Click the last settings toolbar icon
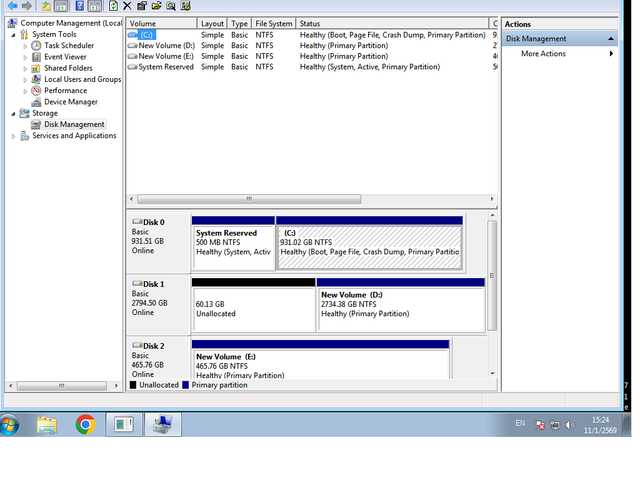 (x=185, y=6)
